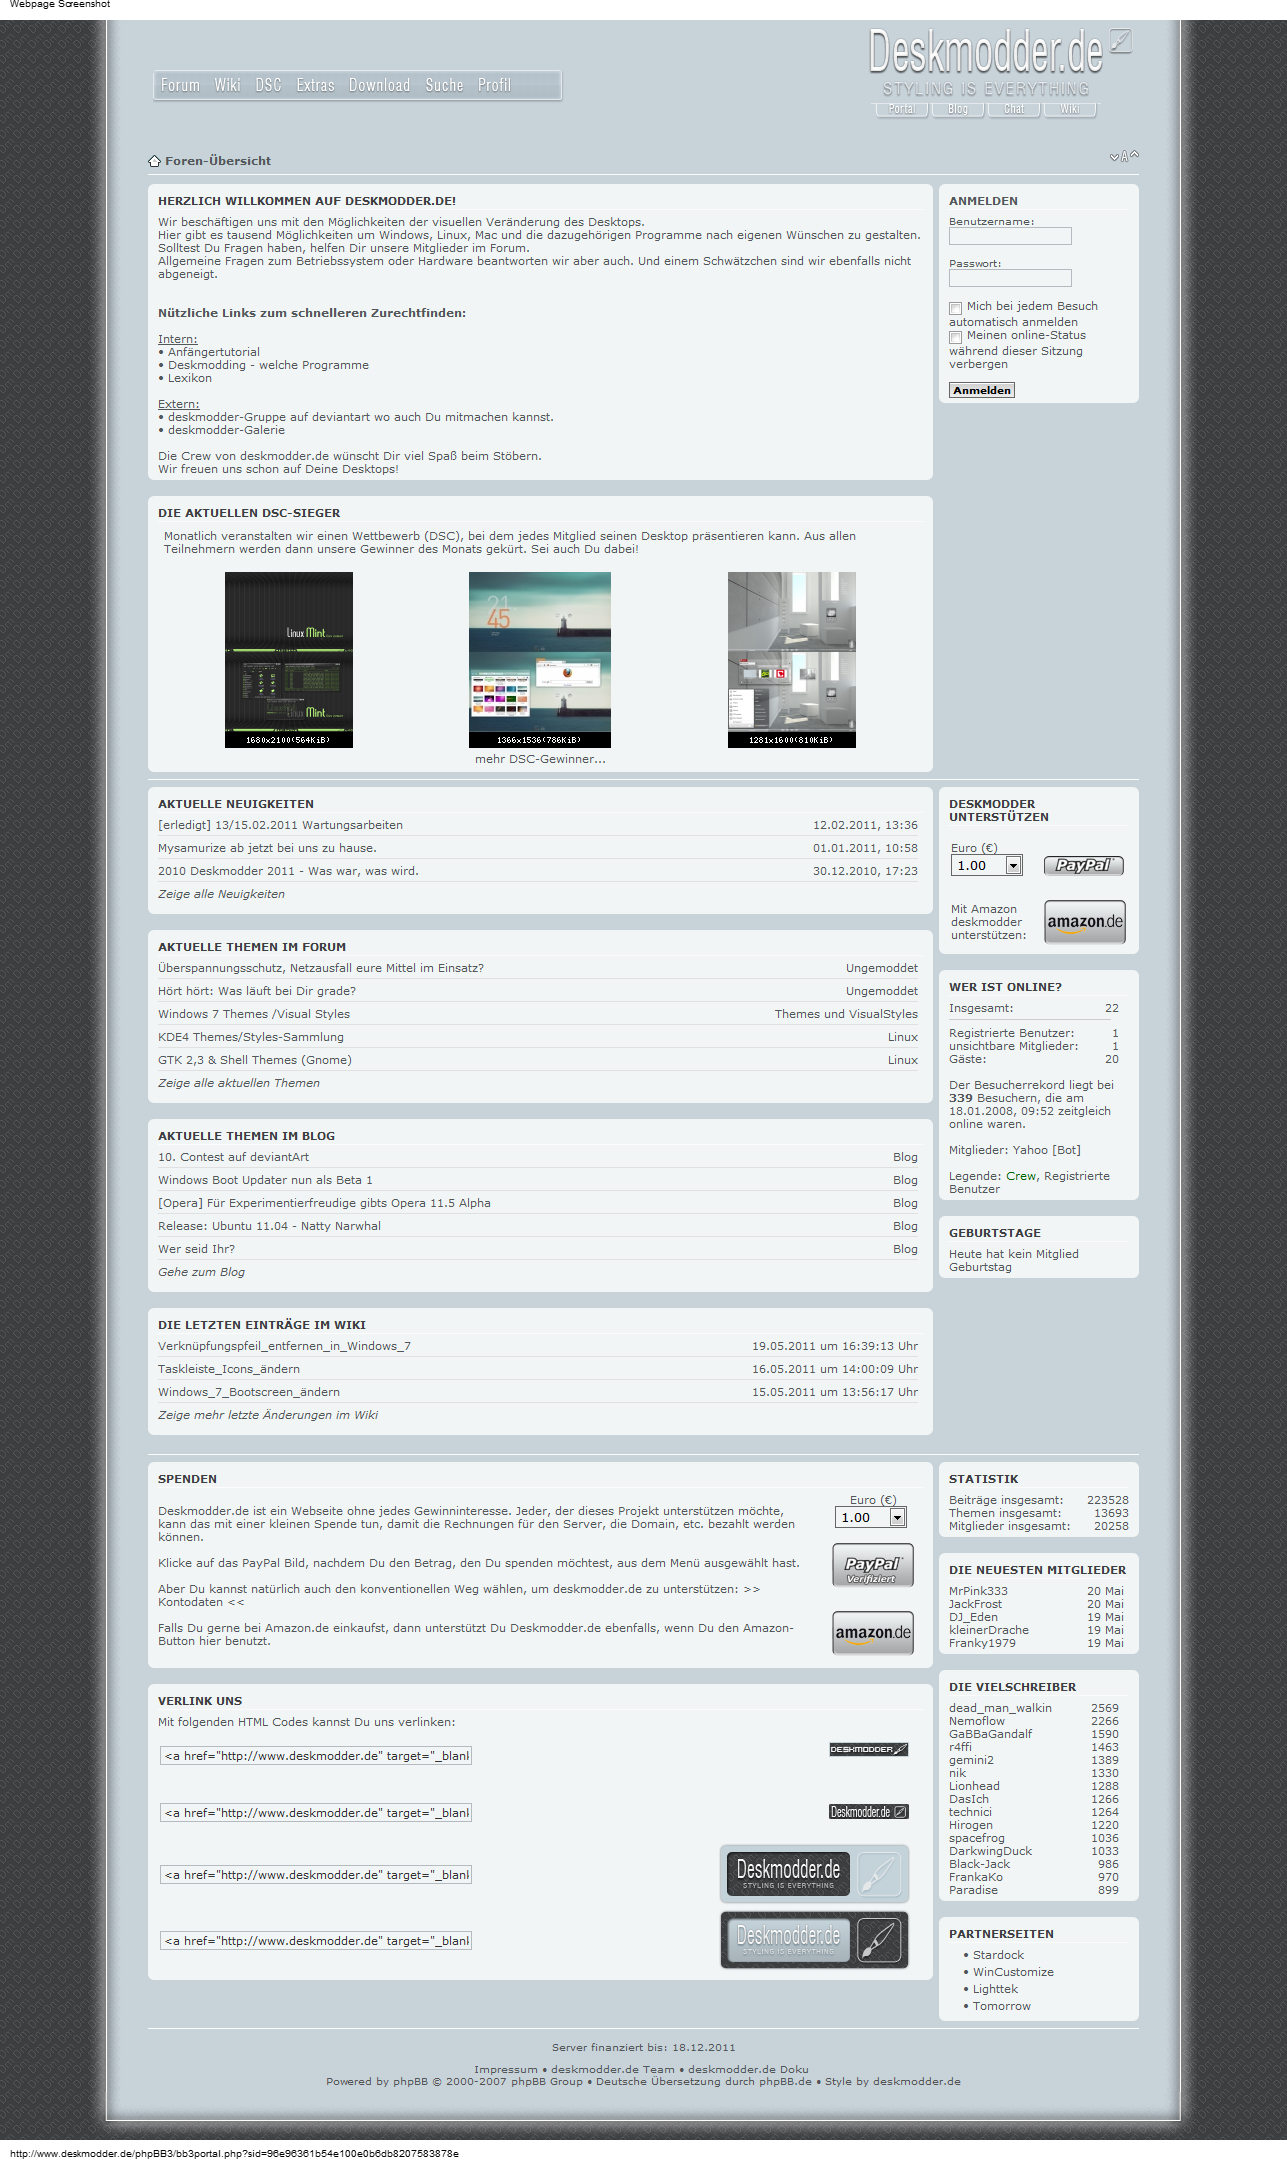Click the amazon.de button in the sidebar
Screen dimensions: 1287x2160
[x=1085, y=922]
